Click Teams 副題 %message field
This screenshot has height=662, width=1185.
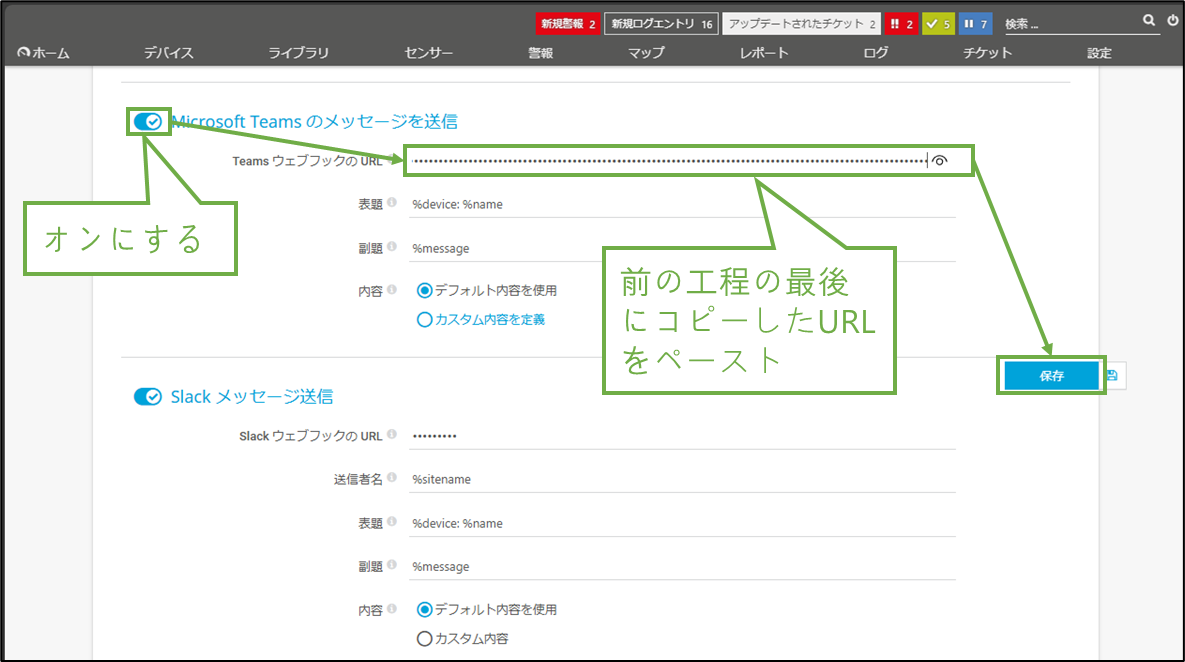[x=682, y=248]
